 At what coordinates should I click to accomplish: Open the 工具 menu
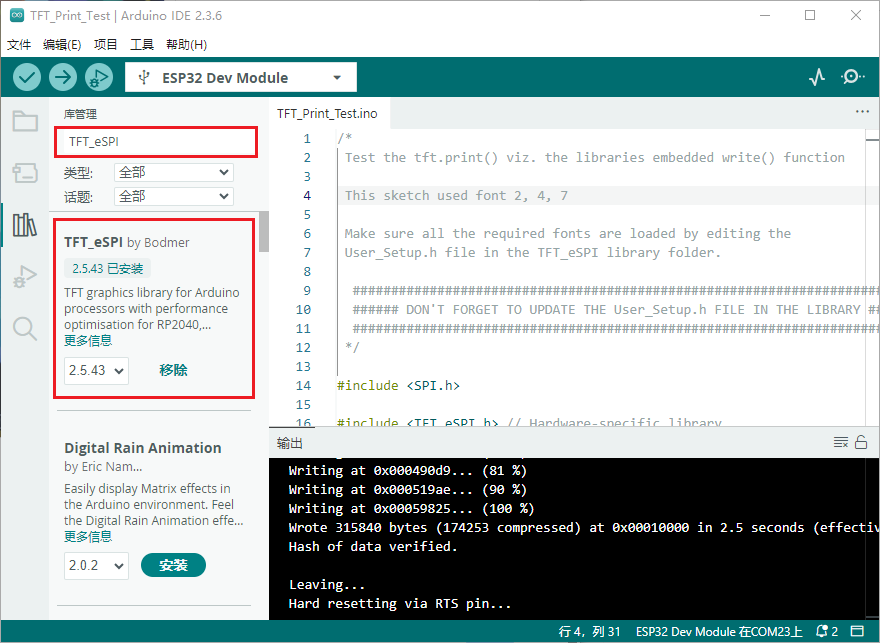(x=142, y=44)
